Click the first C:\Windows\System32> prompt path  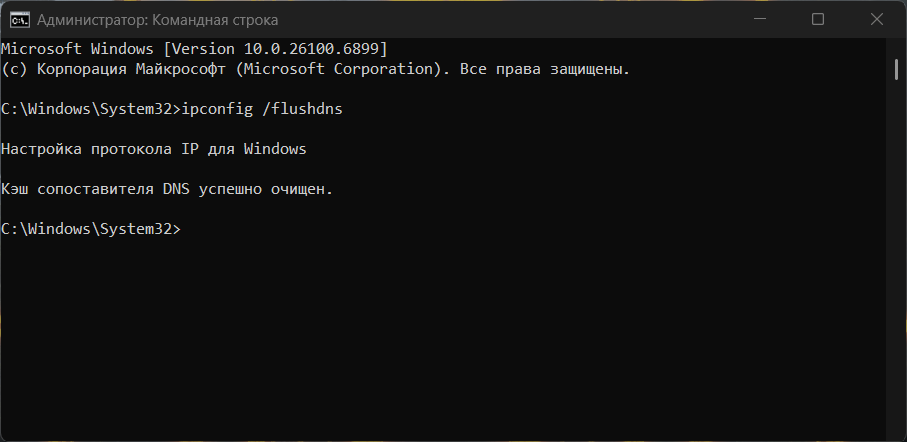pos(88,109)
